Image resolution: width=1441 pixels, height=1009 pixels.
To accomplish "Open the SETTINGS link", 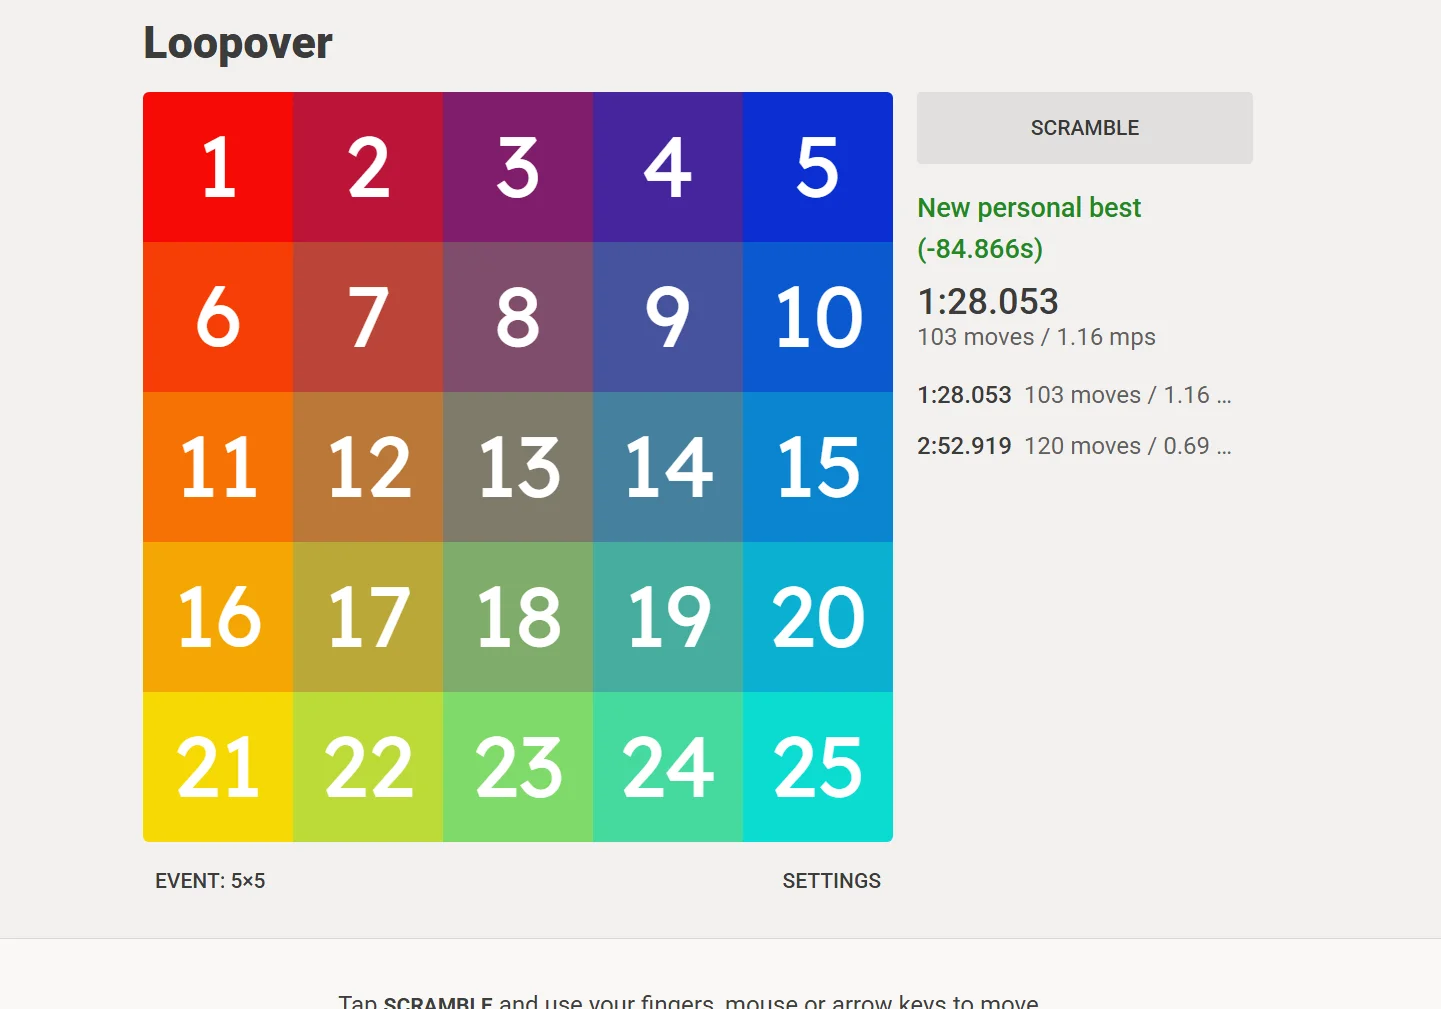I will coord(831,881).
